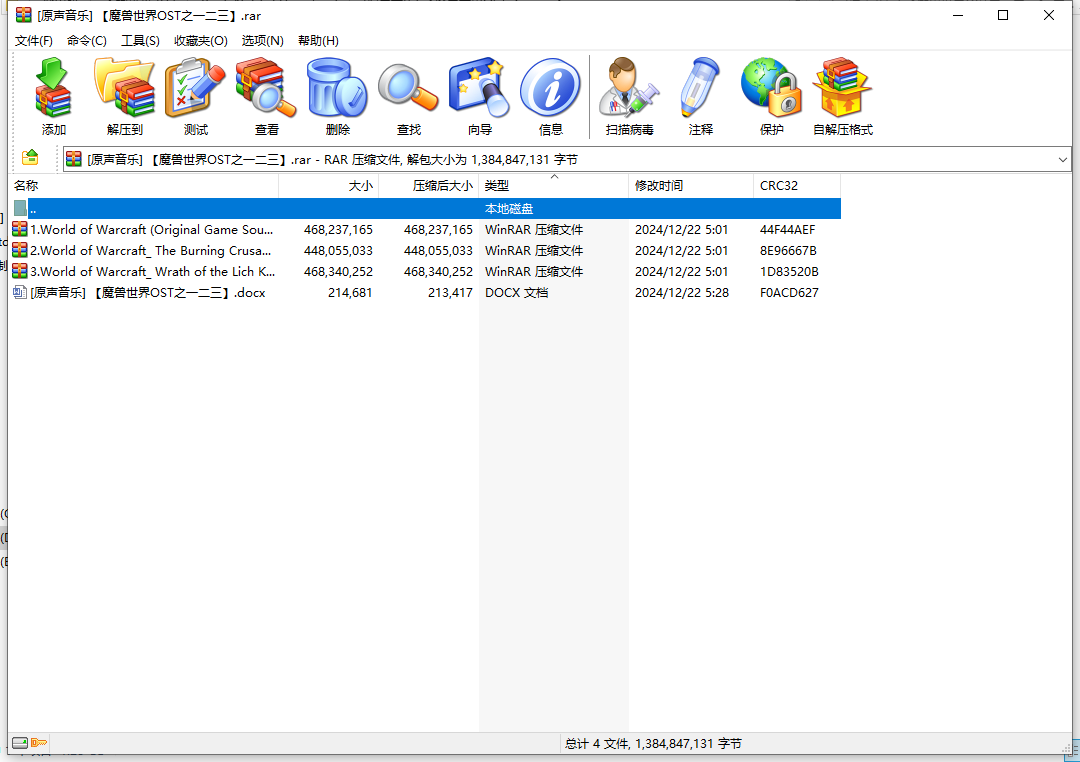Click the size value 448,055,033 in Size column

pos(338,250)
